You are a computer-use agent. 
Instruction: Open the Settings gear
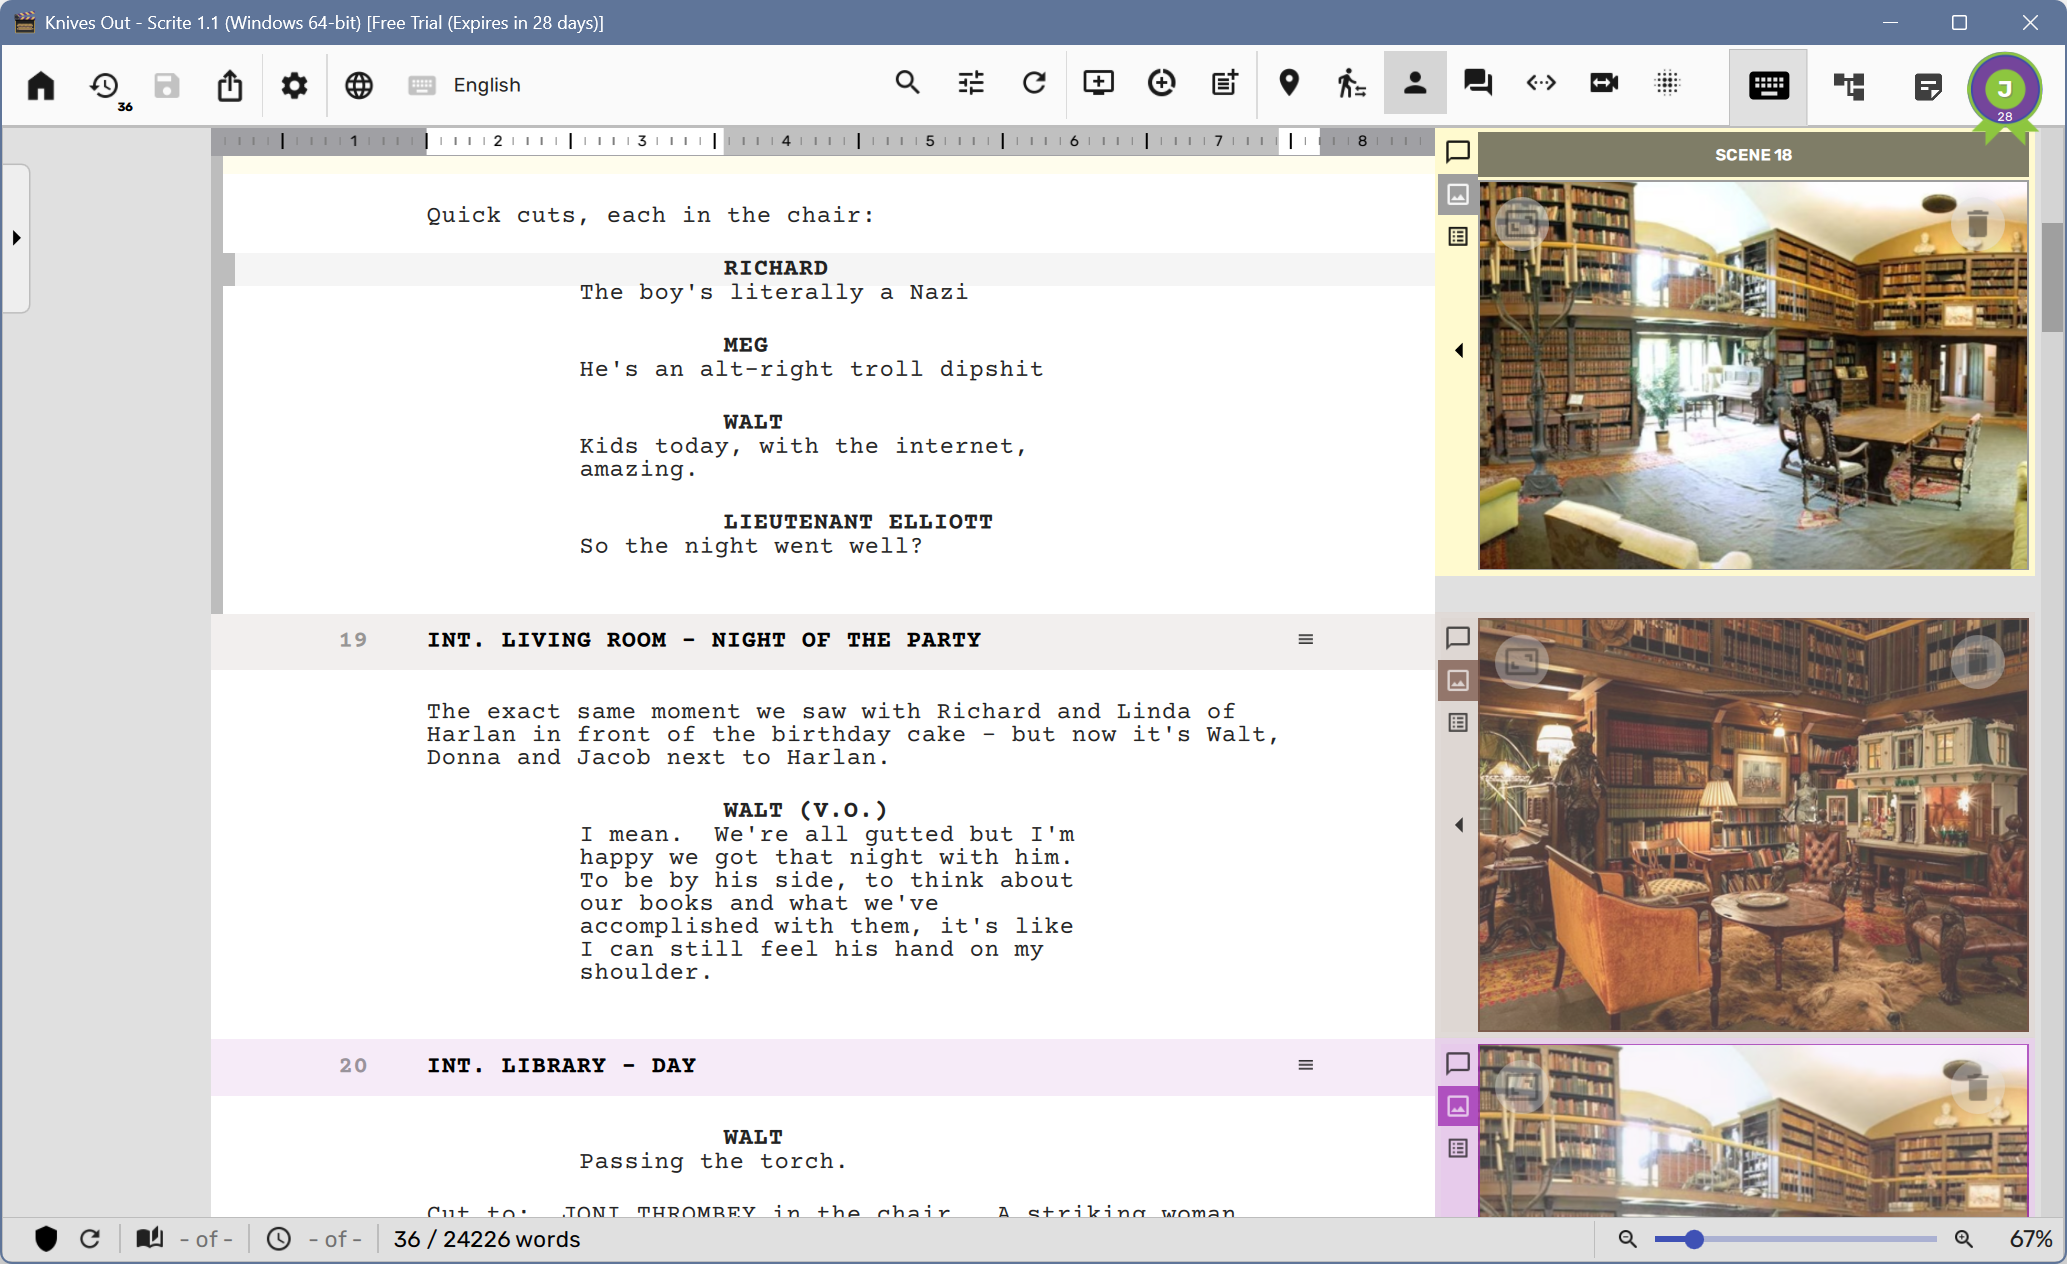(294, 85)
